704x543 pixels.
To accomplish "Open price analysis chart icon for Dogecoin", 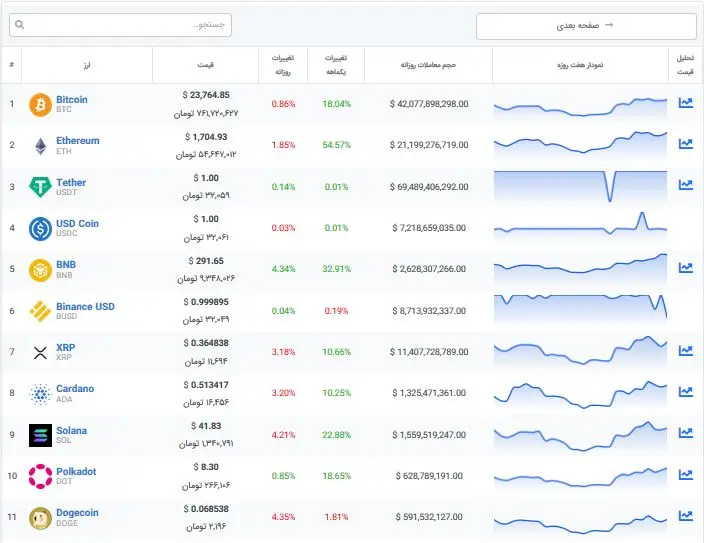I will tap(686, 515).
